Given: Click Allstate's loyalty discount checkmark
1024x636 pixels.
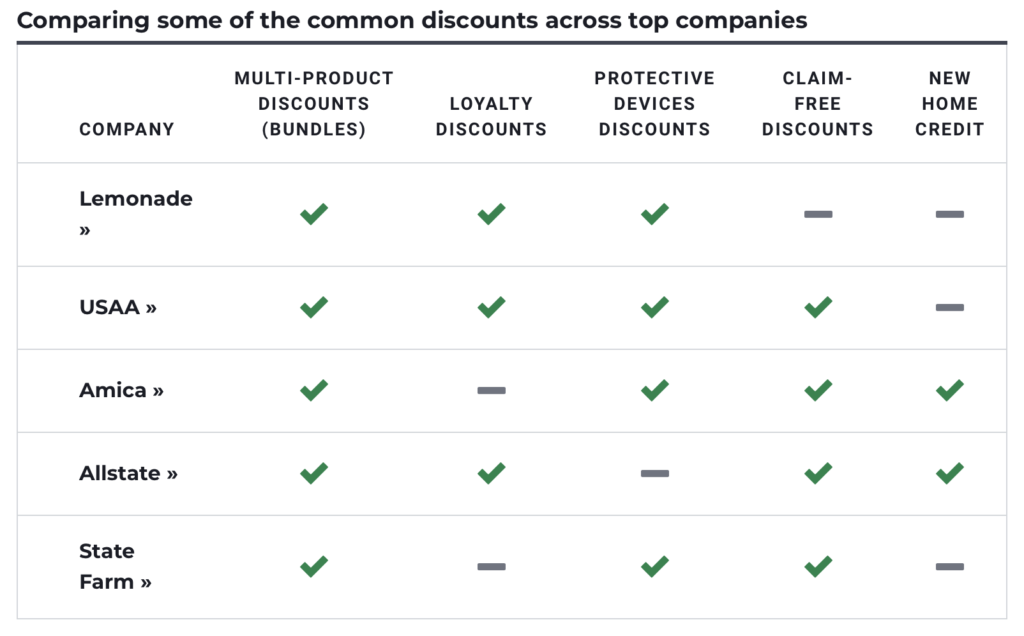Looking at the screenshot, I should click(x=491, y=473).
